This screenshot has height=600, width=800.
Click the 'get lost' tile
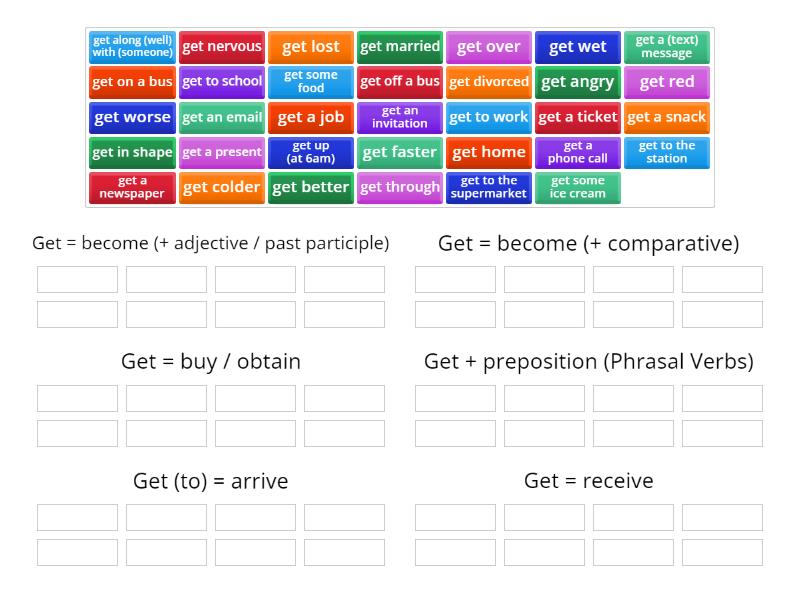[311, 46]
